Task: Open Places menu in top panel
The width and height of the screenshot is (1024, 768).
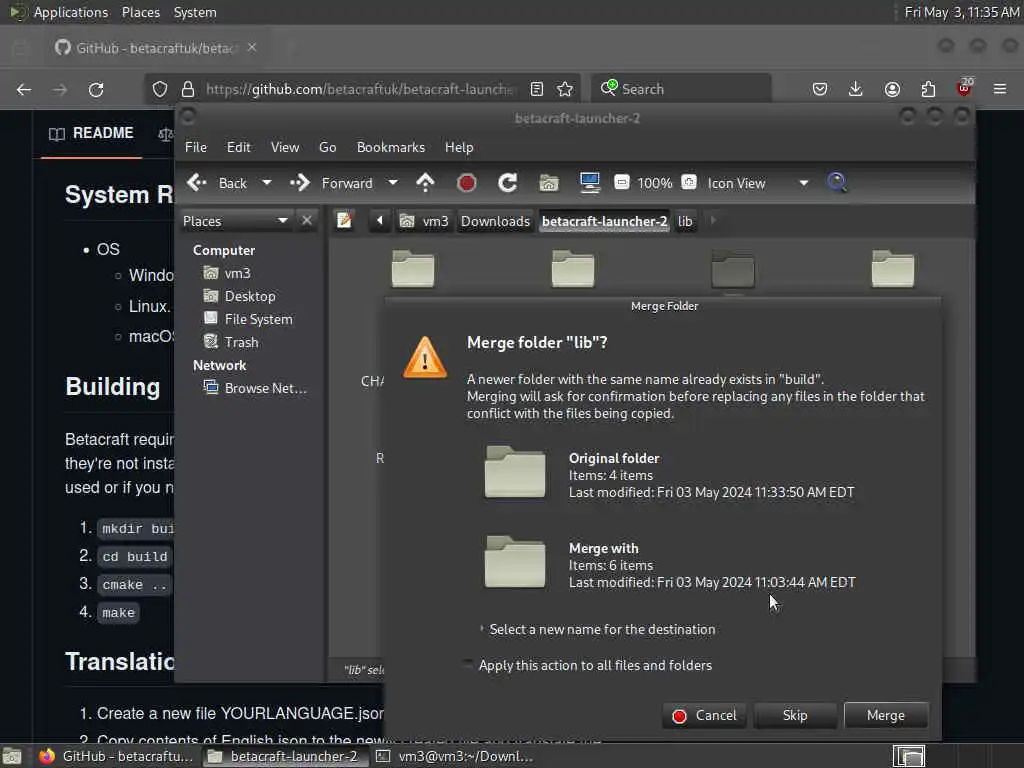Action: coord(140,12)
